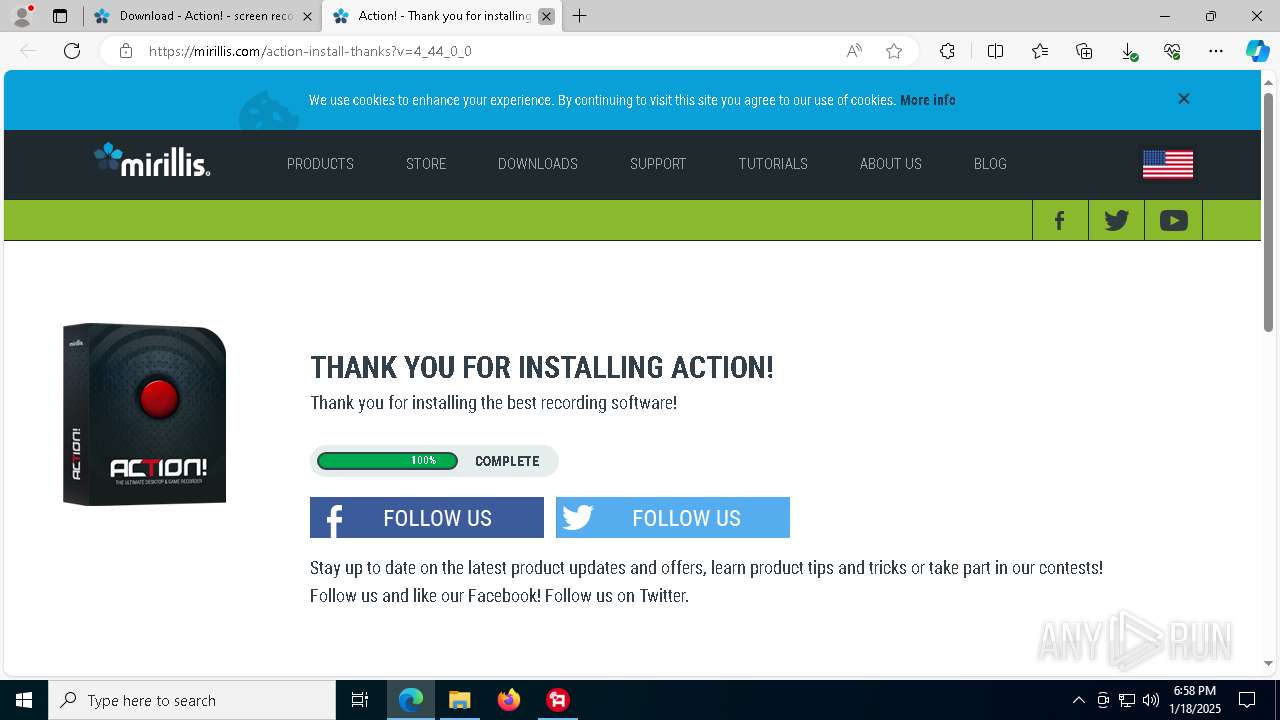This screenshot has width=1280, height=720.
Task: Open the STORE menu item
Action: click(x=426, y=164)
